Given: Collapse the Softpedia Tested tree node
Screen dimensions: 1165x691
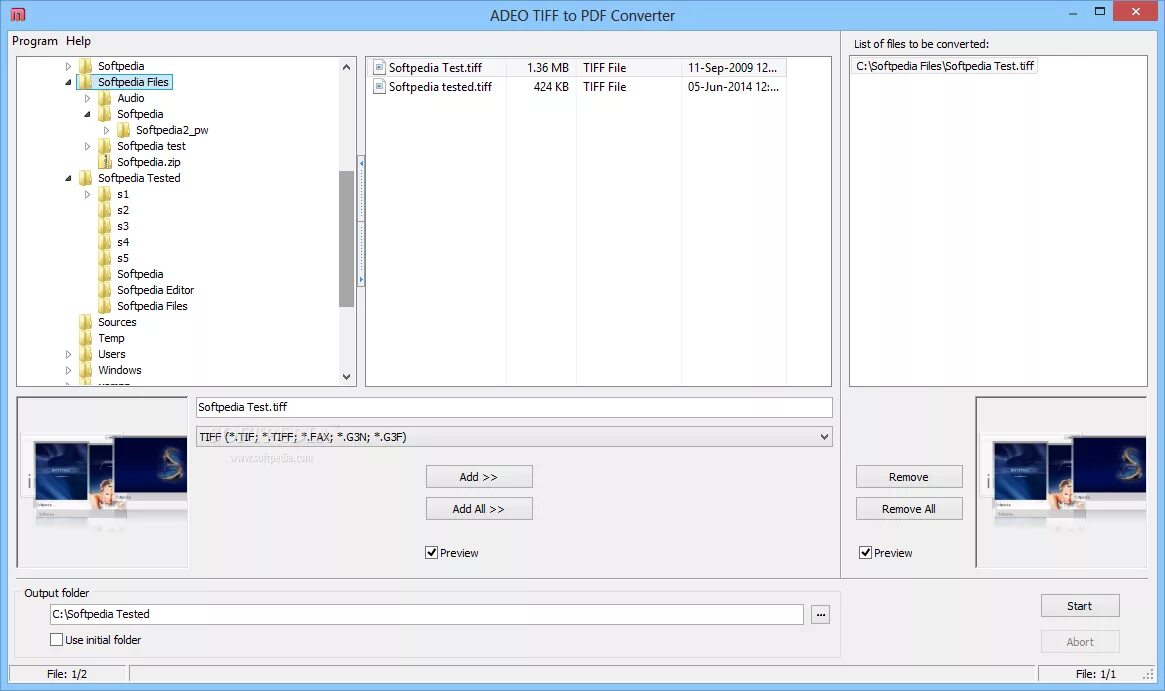Looking at the screenshot, I should pyautogui.click(x=68, y=178).
